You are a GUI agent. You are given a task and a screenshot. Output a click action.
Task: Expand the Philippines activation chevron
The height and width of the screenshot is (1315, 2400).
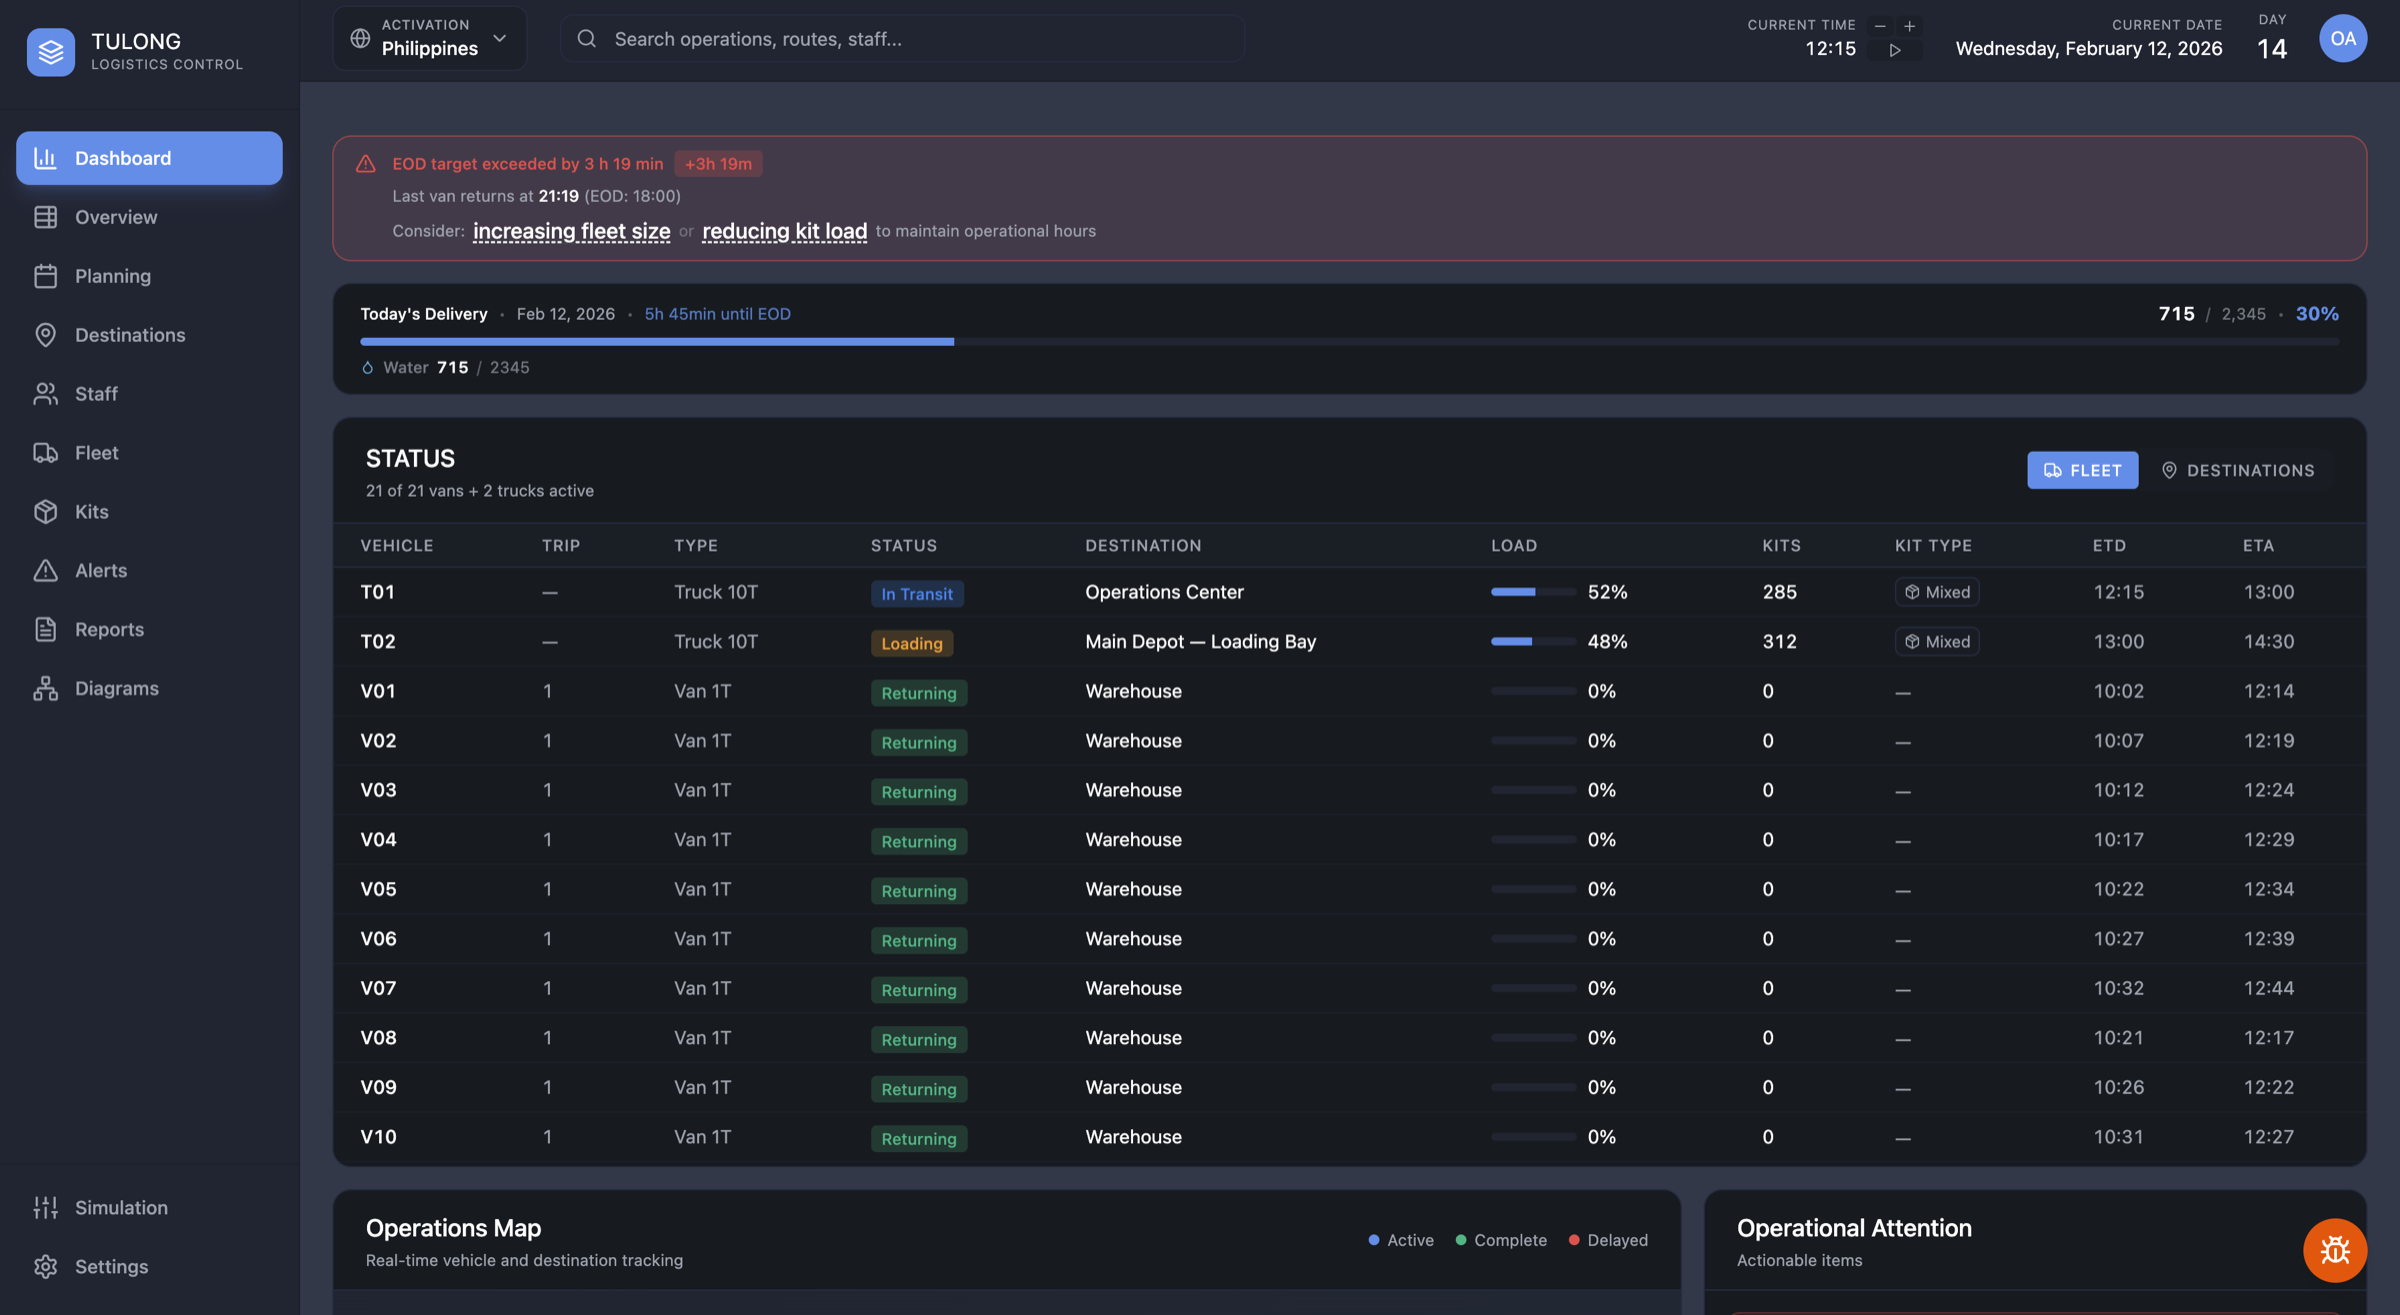tap(500, 38)
